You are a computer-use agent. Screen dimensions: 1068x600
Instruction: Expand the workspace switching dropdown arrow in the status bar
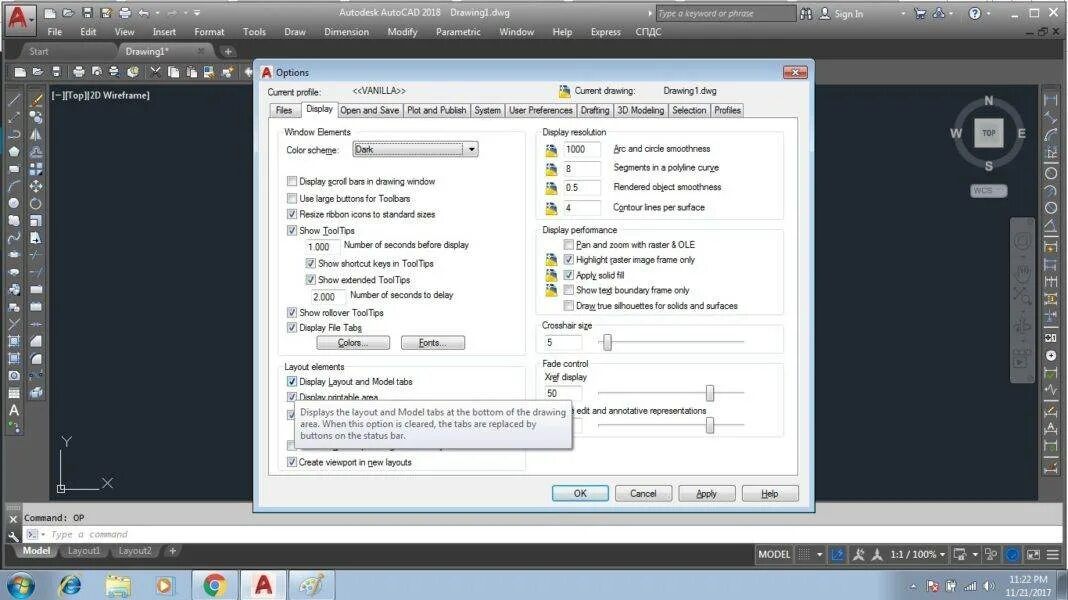[975, 554]
